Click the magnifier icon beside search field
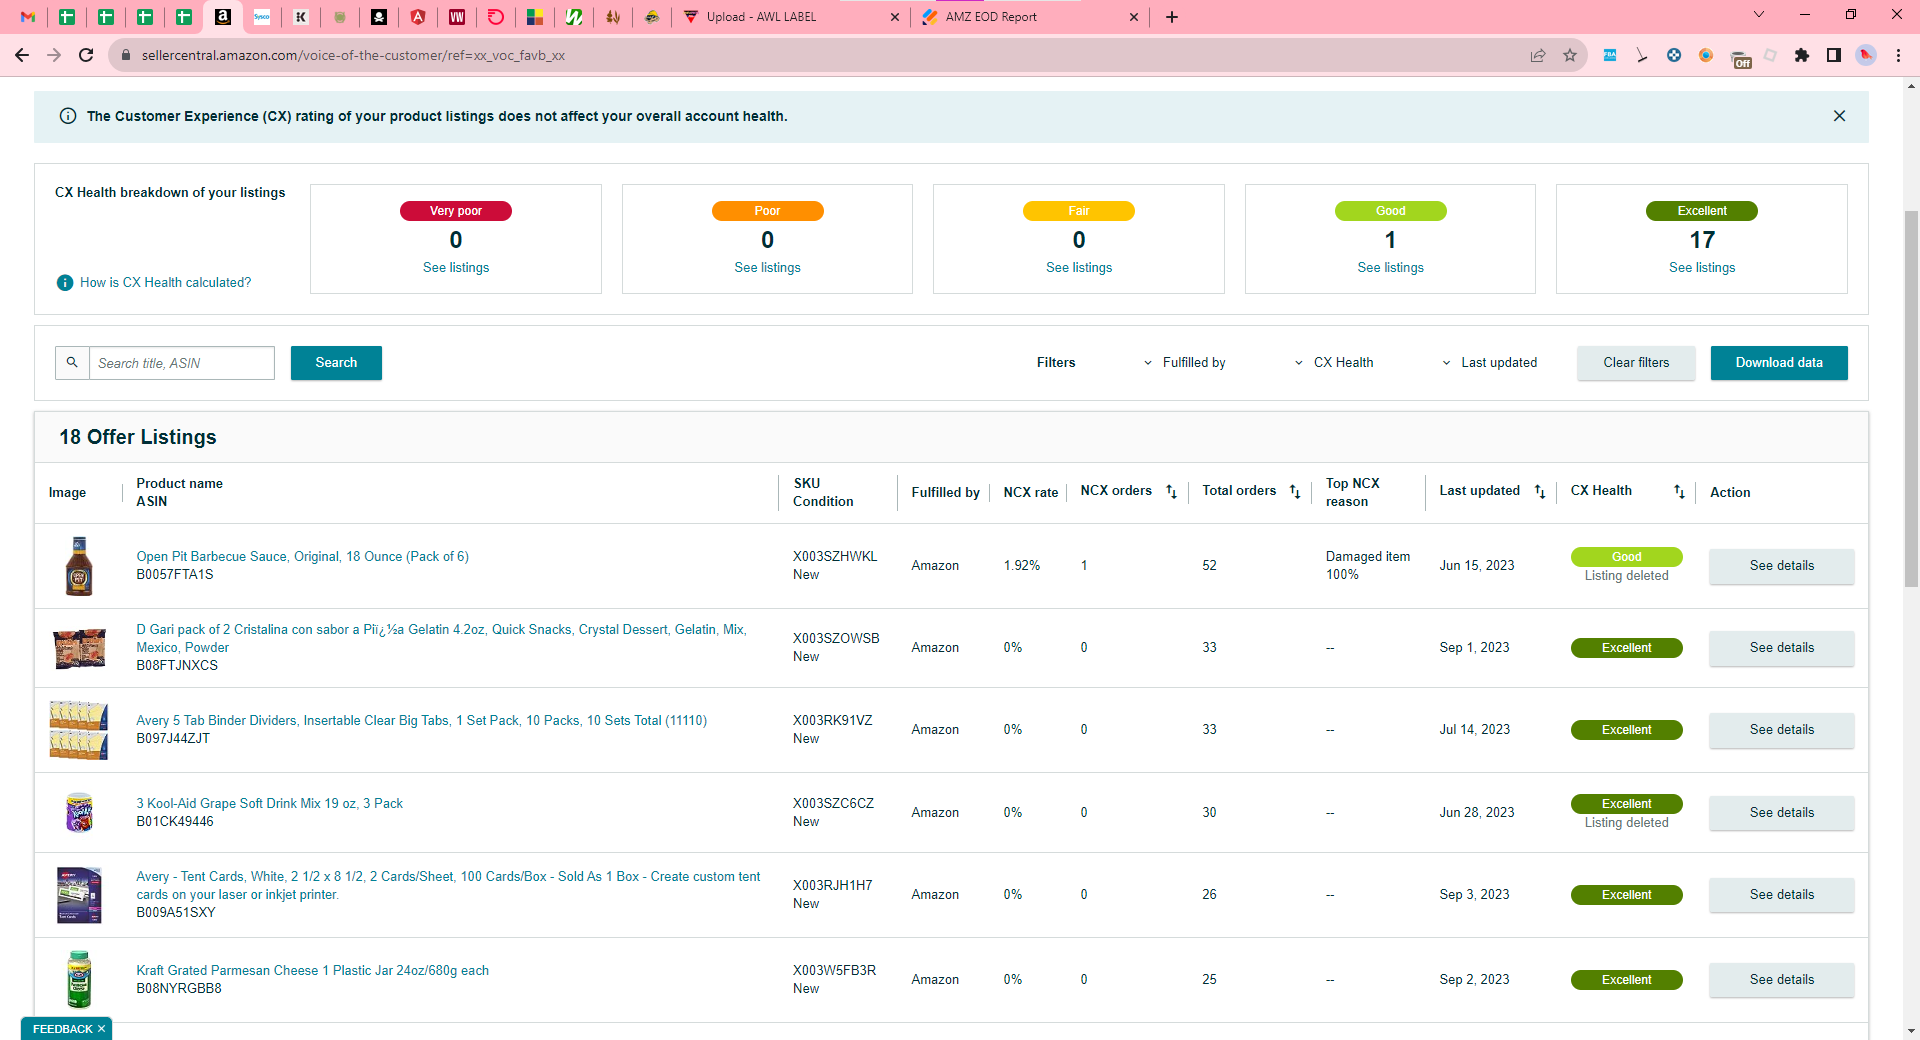The width and height of the screenshot is (1920, 1040). click(x=72, y=363)
